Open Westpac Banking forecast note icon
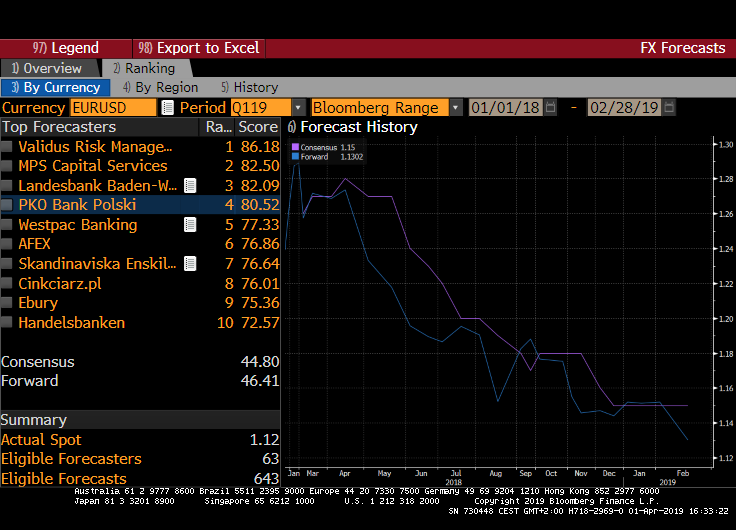 click(190, 225)
